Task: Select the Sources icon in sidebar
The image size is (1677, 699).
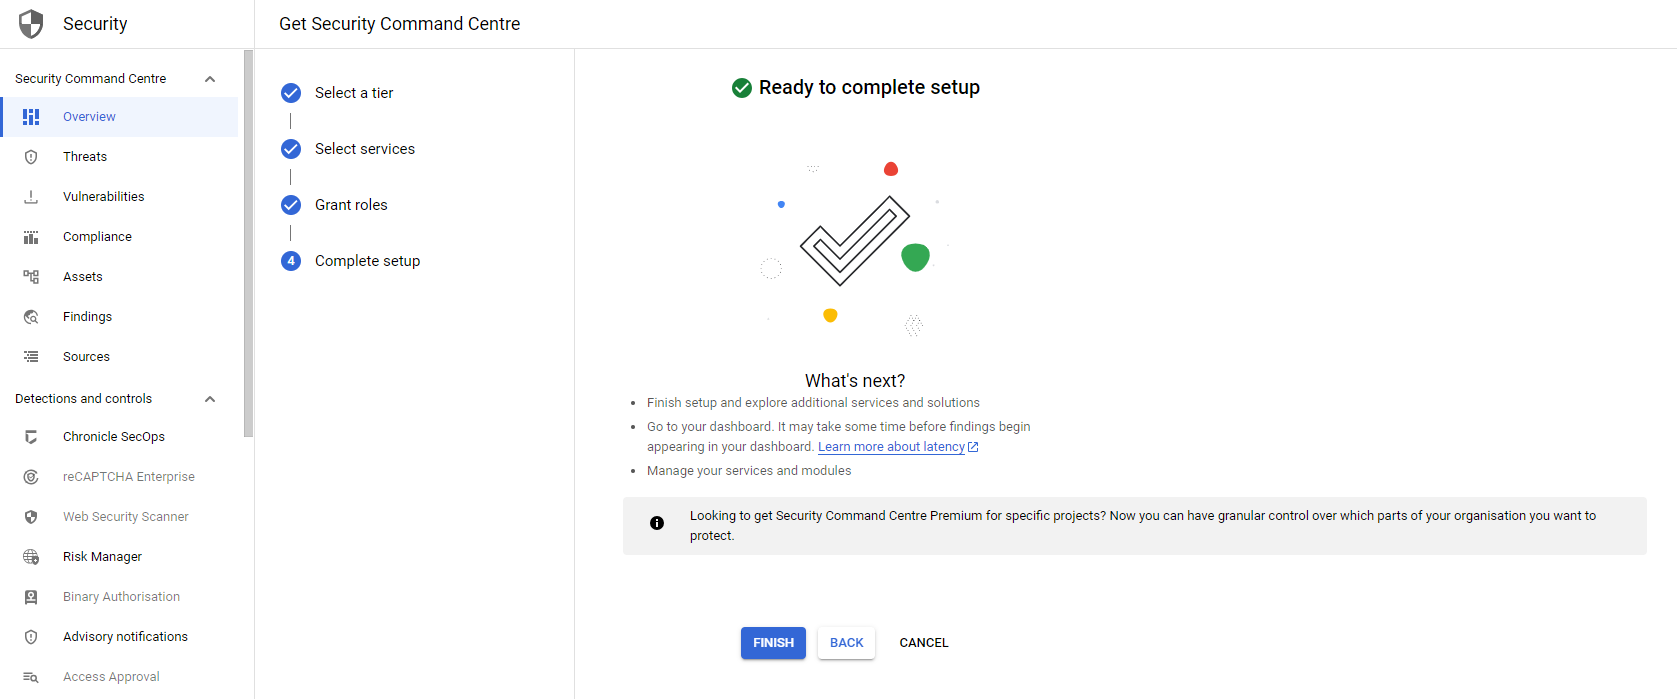Action: (31, 356)
